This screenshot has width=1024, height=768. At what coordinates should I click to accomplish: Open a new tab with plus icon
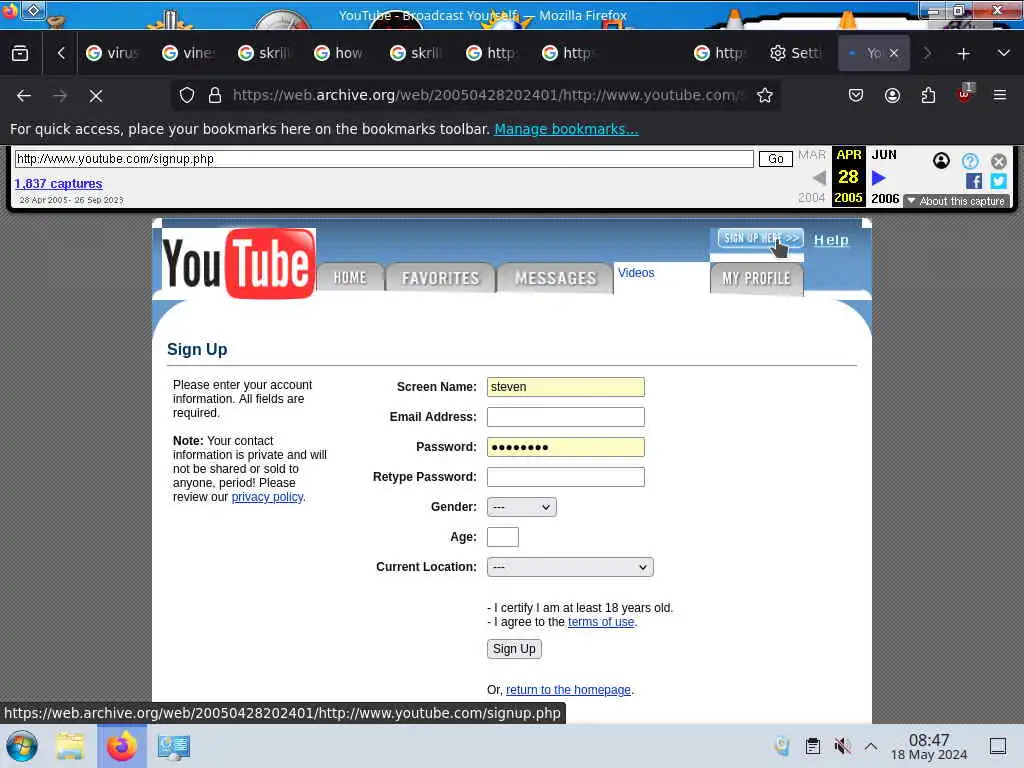pyautogui.click(x=963, y=54)
